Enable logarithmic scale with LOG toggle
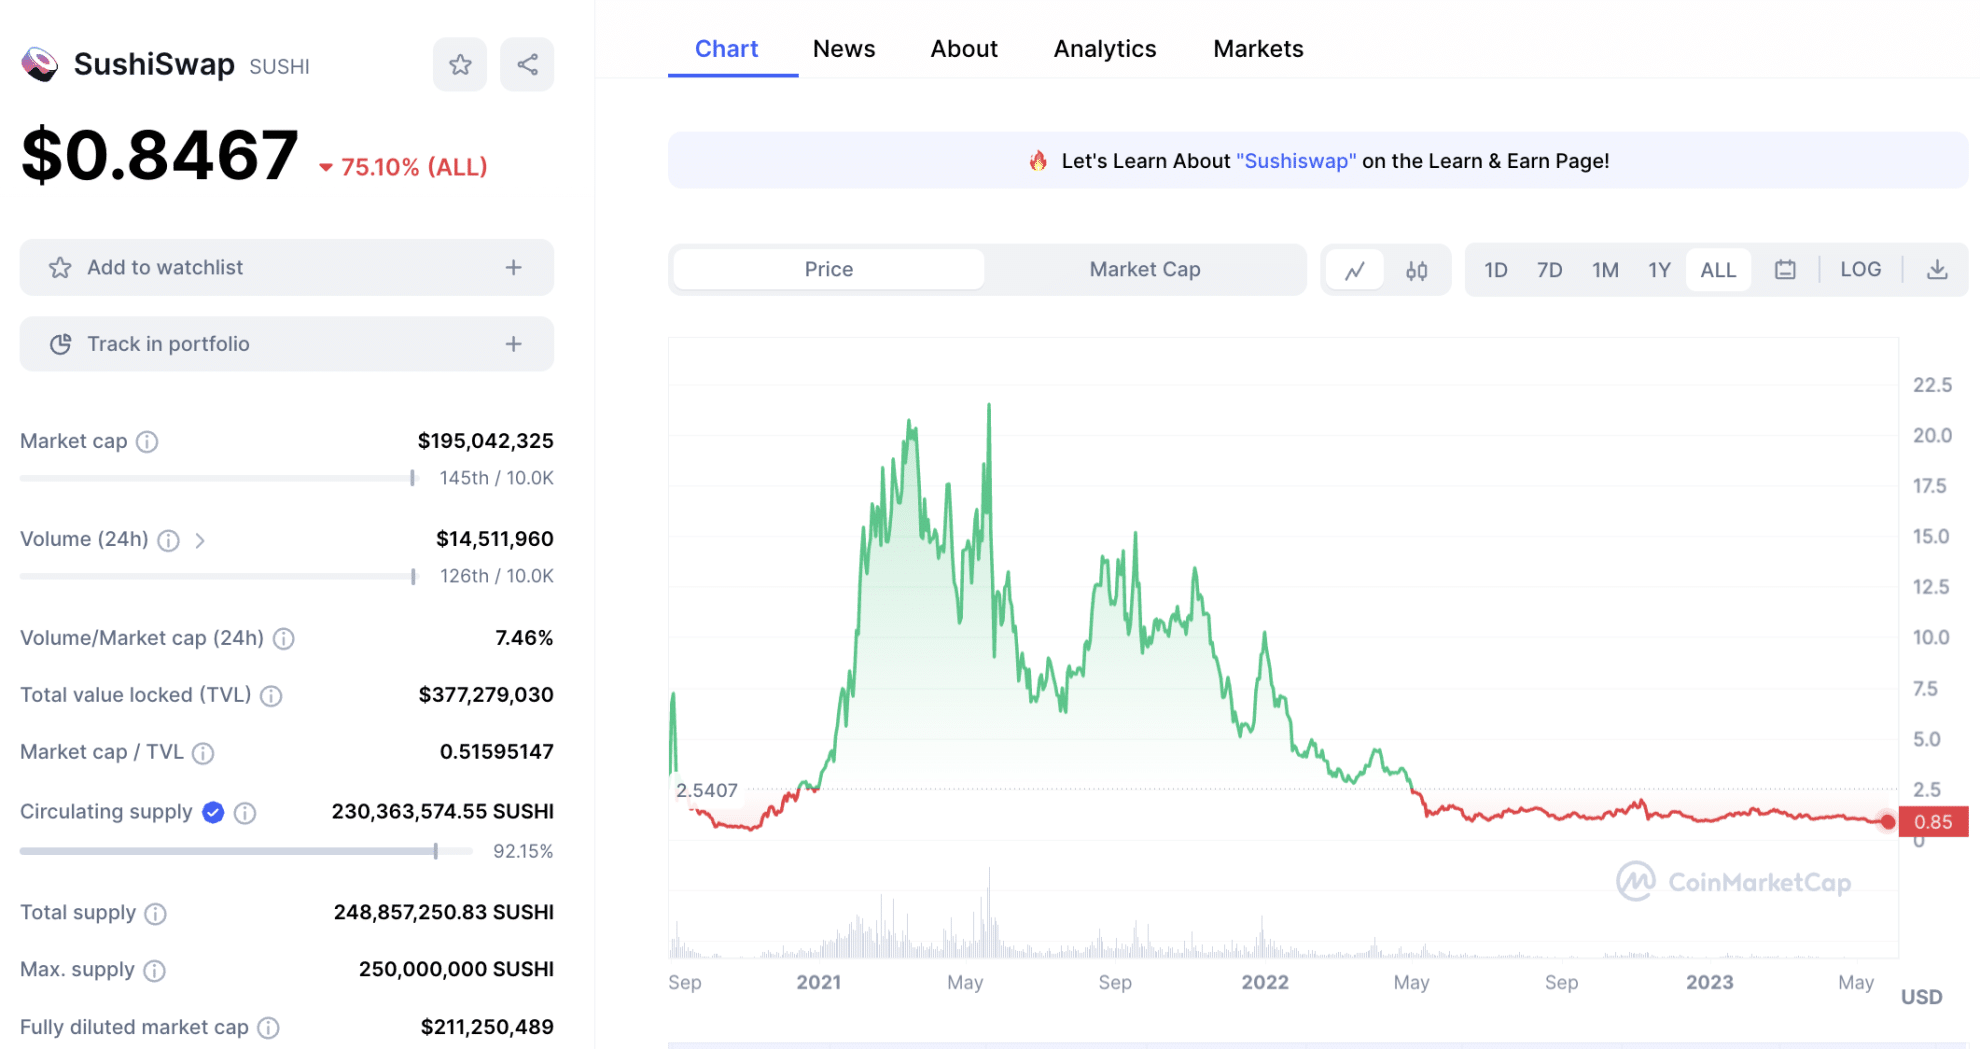 click(1860, 269)
